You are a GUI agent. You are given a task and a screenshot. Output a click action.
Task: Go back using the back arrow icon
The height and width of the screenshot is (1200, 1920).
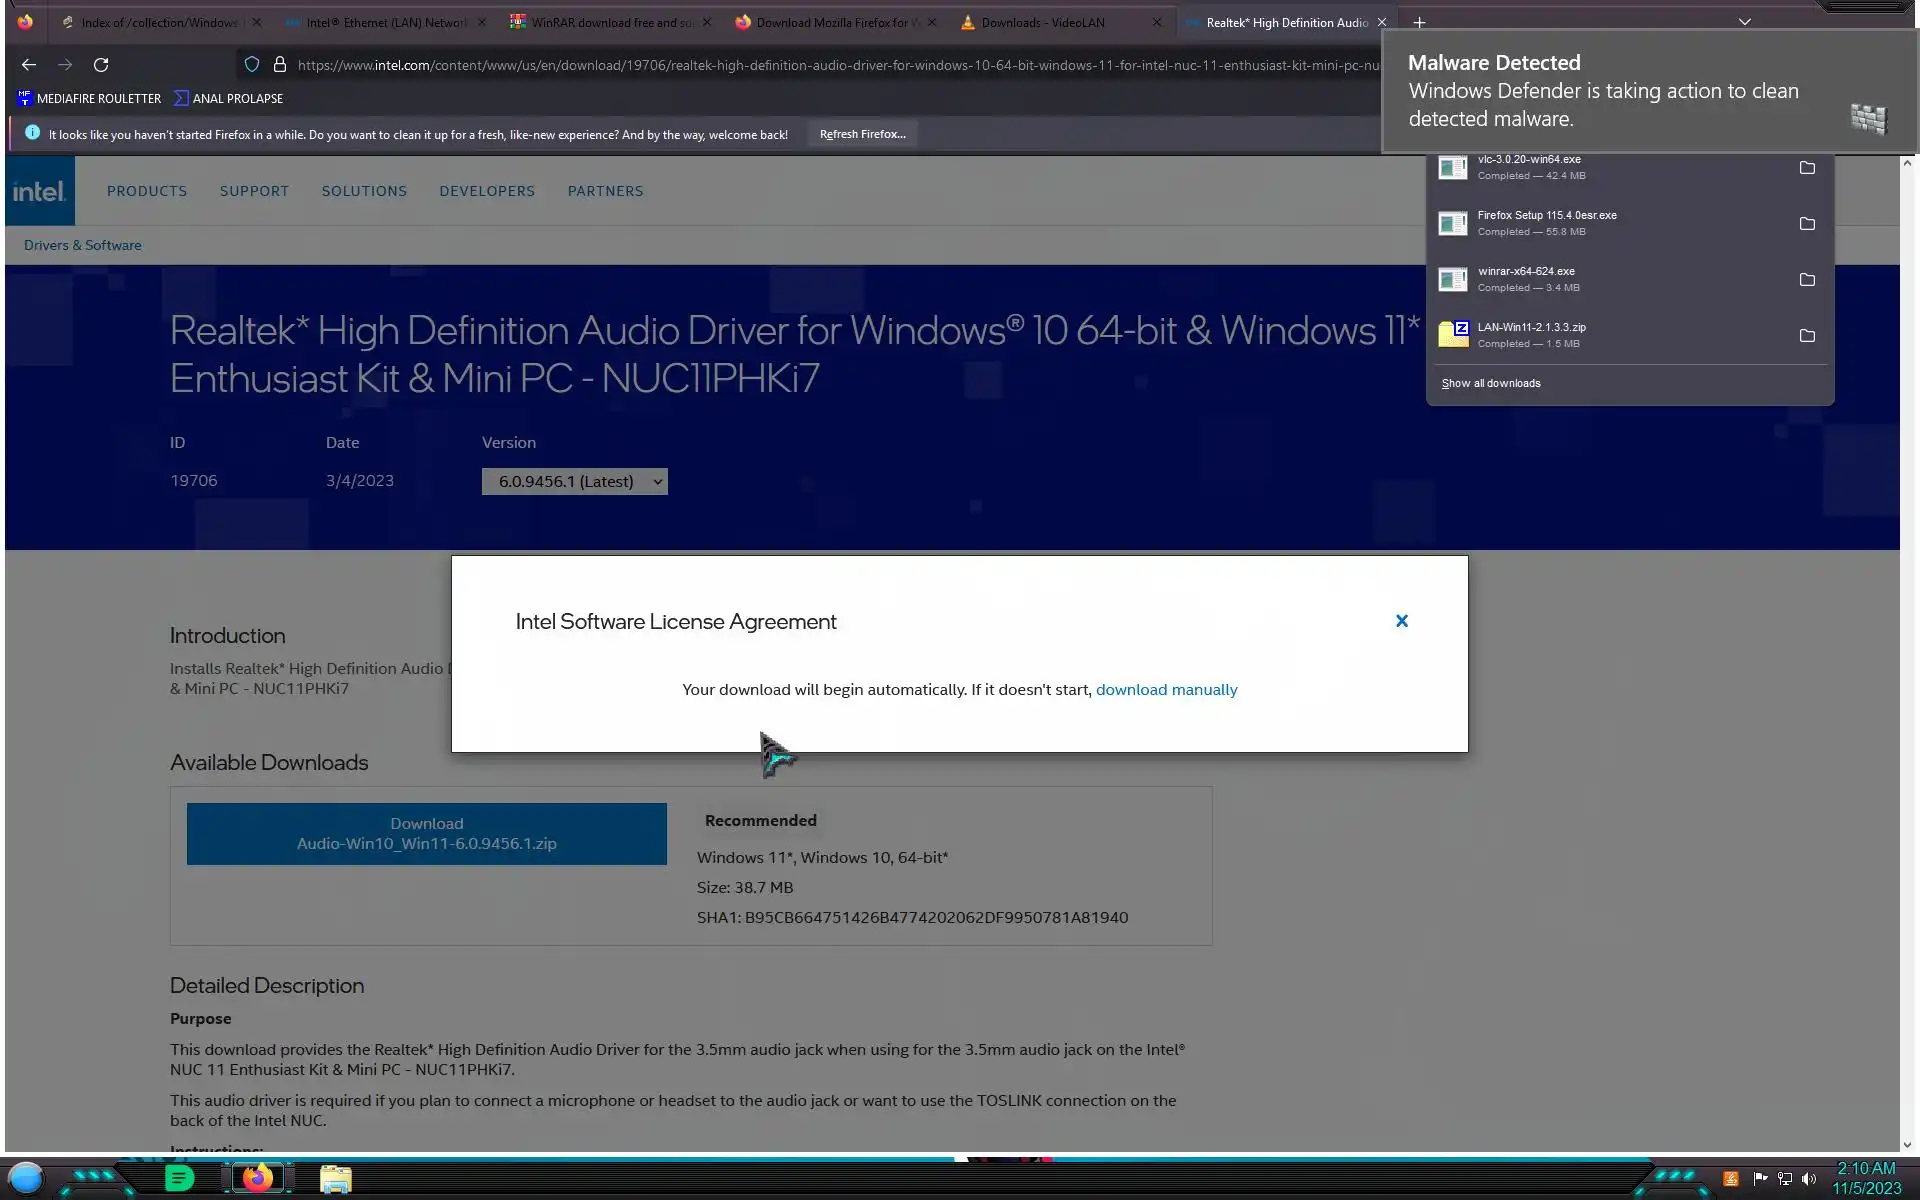point(29,65)
